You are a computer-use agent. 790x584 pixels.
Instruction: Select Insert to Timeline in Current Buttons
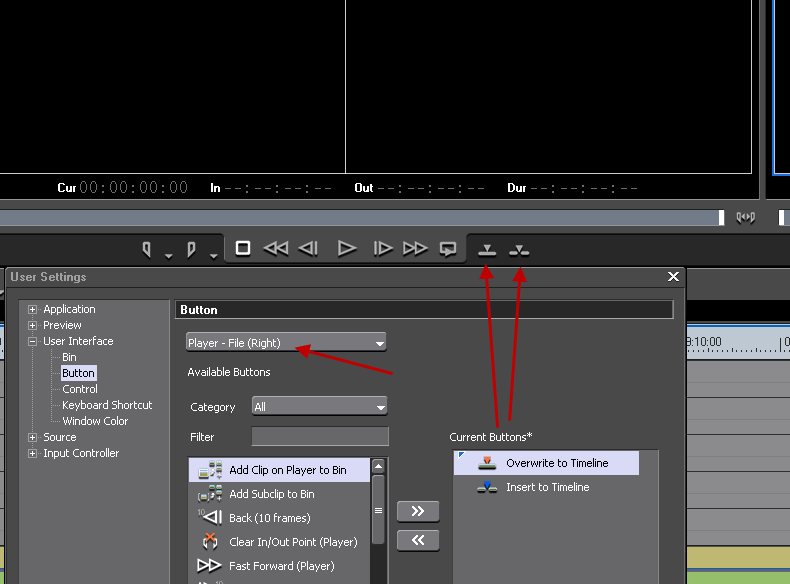547,487
